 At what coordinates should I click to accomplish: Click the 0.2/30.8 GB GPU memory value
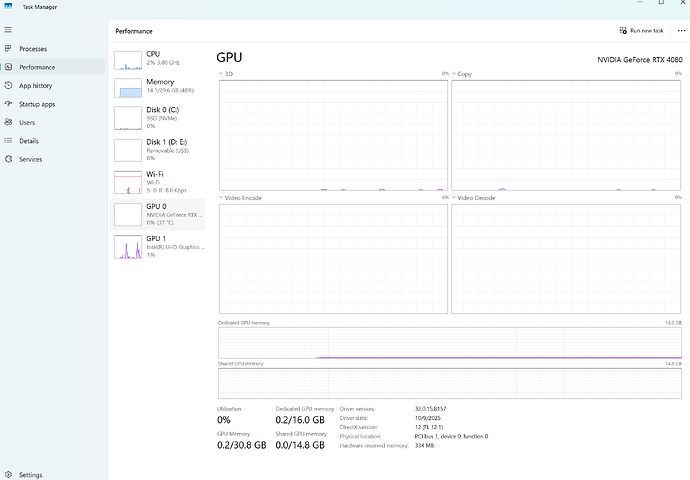[x=242, y=445]
